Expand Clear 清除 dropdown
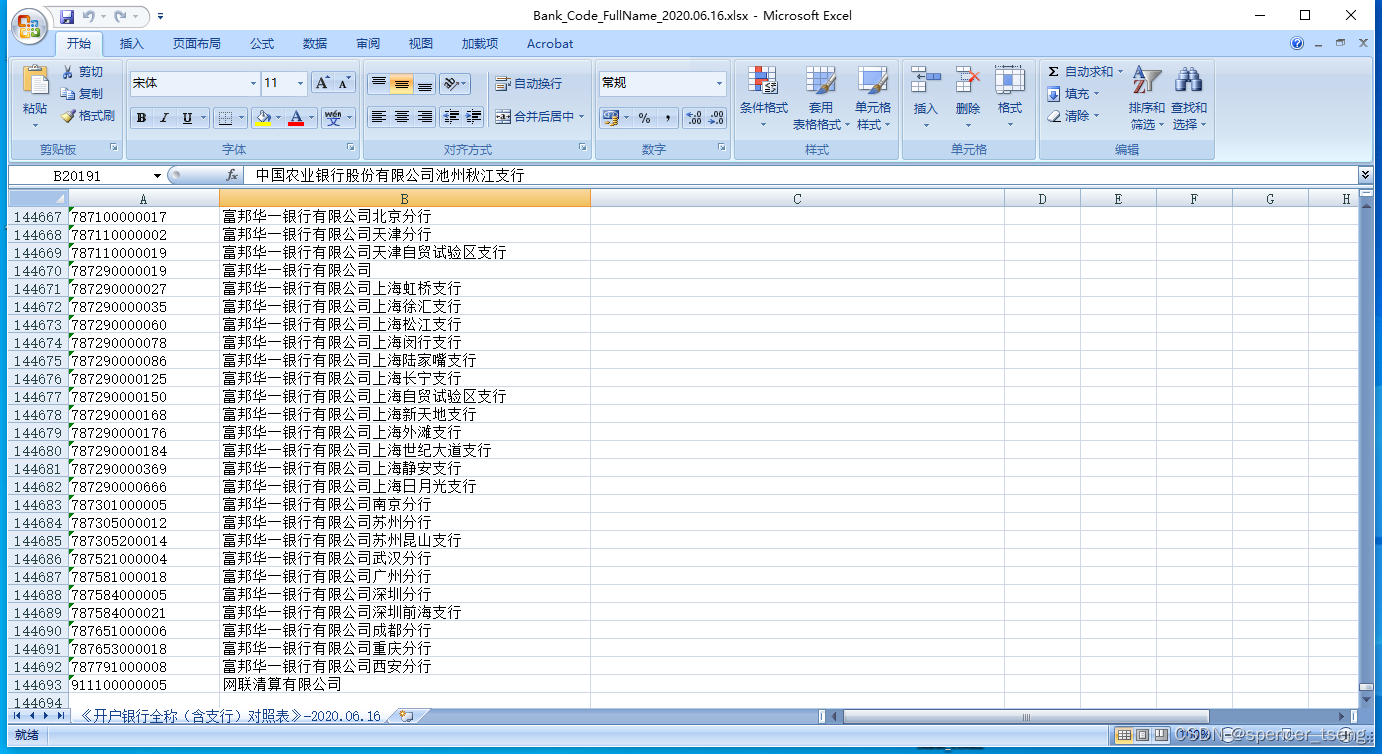Image resolution: width=1382 pixels, height=754 pixels. [1096, 116]
